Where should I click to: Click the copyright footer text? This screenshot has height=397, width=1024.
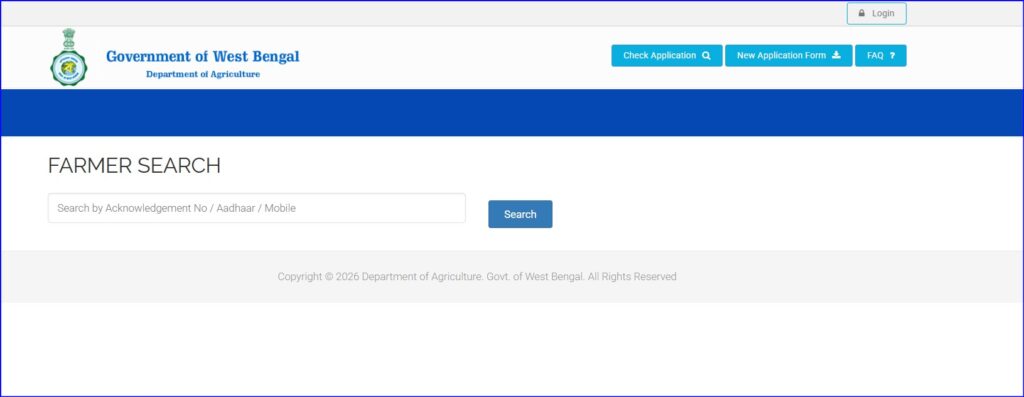[x=477, y=277]
